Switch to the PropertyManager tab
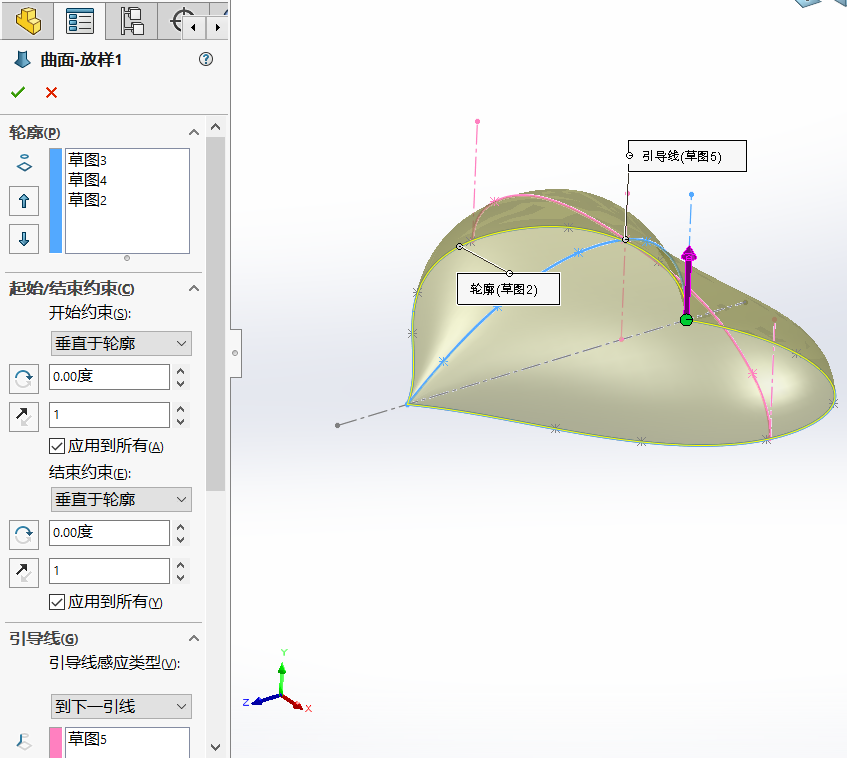 tap(79, 21)
